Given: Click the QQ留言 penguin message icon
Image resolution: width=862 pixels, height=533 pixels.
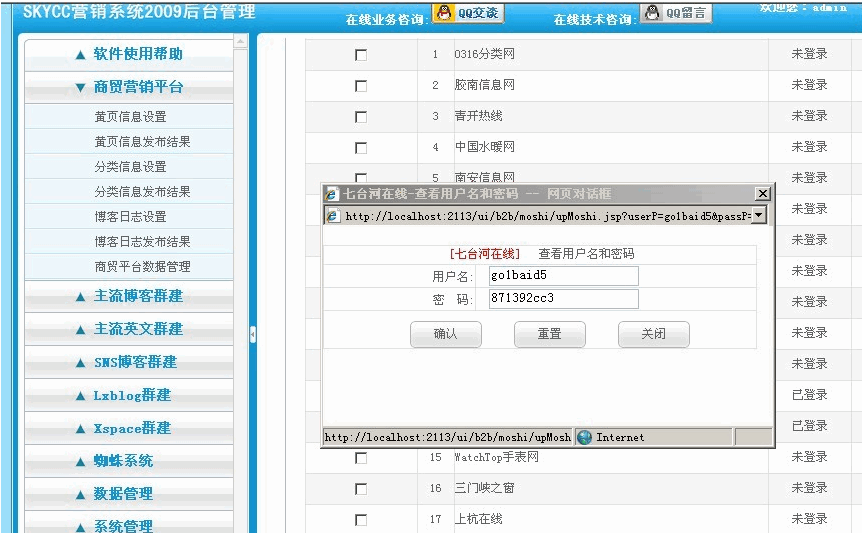Looking at the screenshot, I should [653, 13].
